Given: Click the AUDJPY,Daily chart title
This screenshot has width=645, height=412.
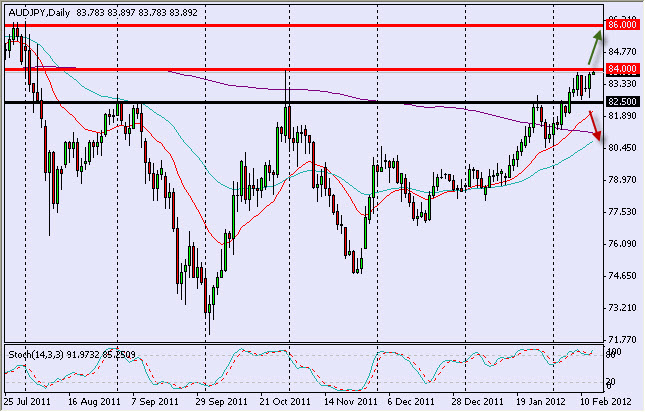Looking at the screenshot, I should (38, 10).
